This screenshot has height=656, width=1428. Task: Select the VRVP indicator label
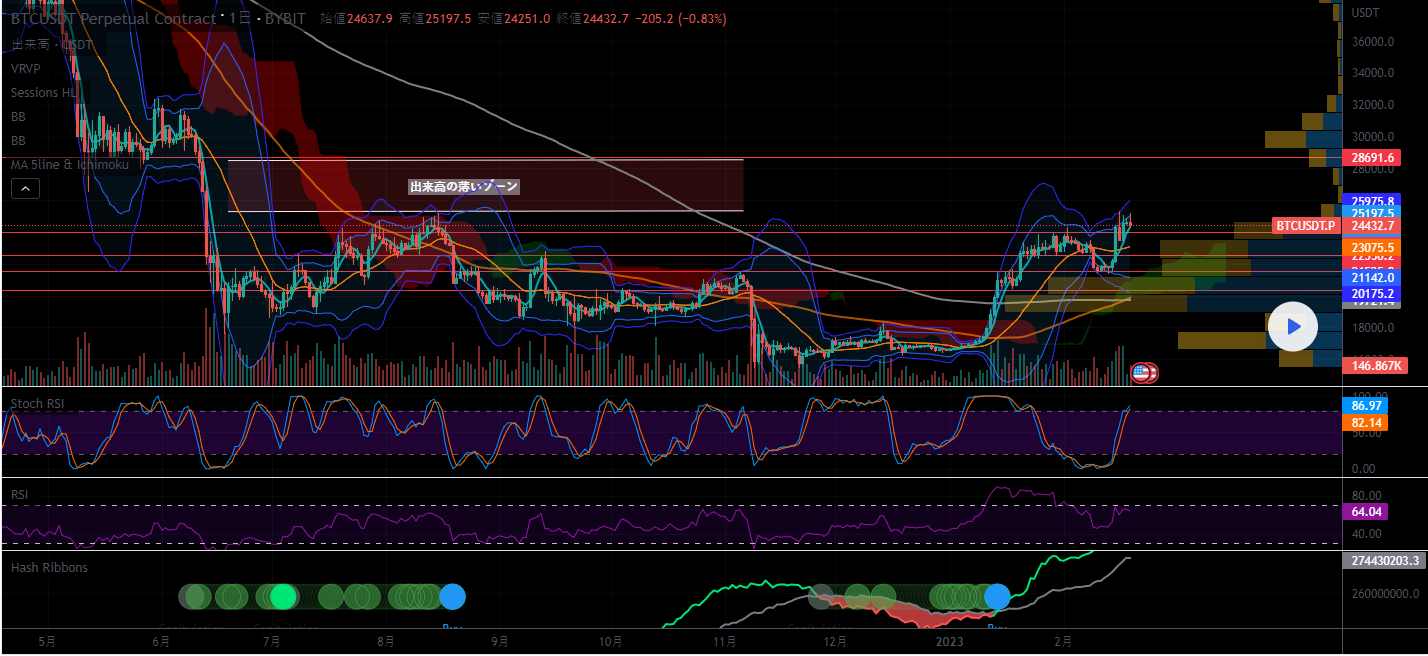point(26,69)
